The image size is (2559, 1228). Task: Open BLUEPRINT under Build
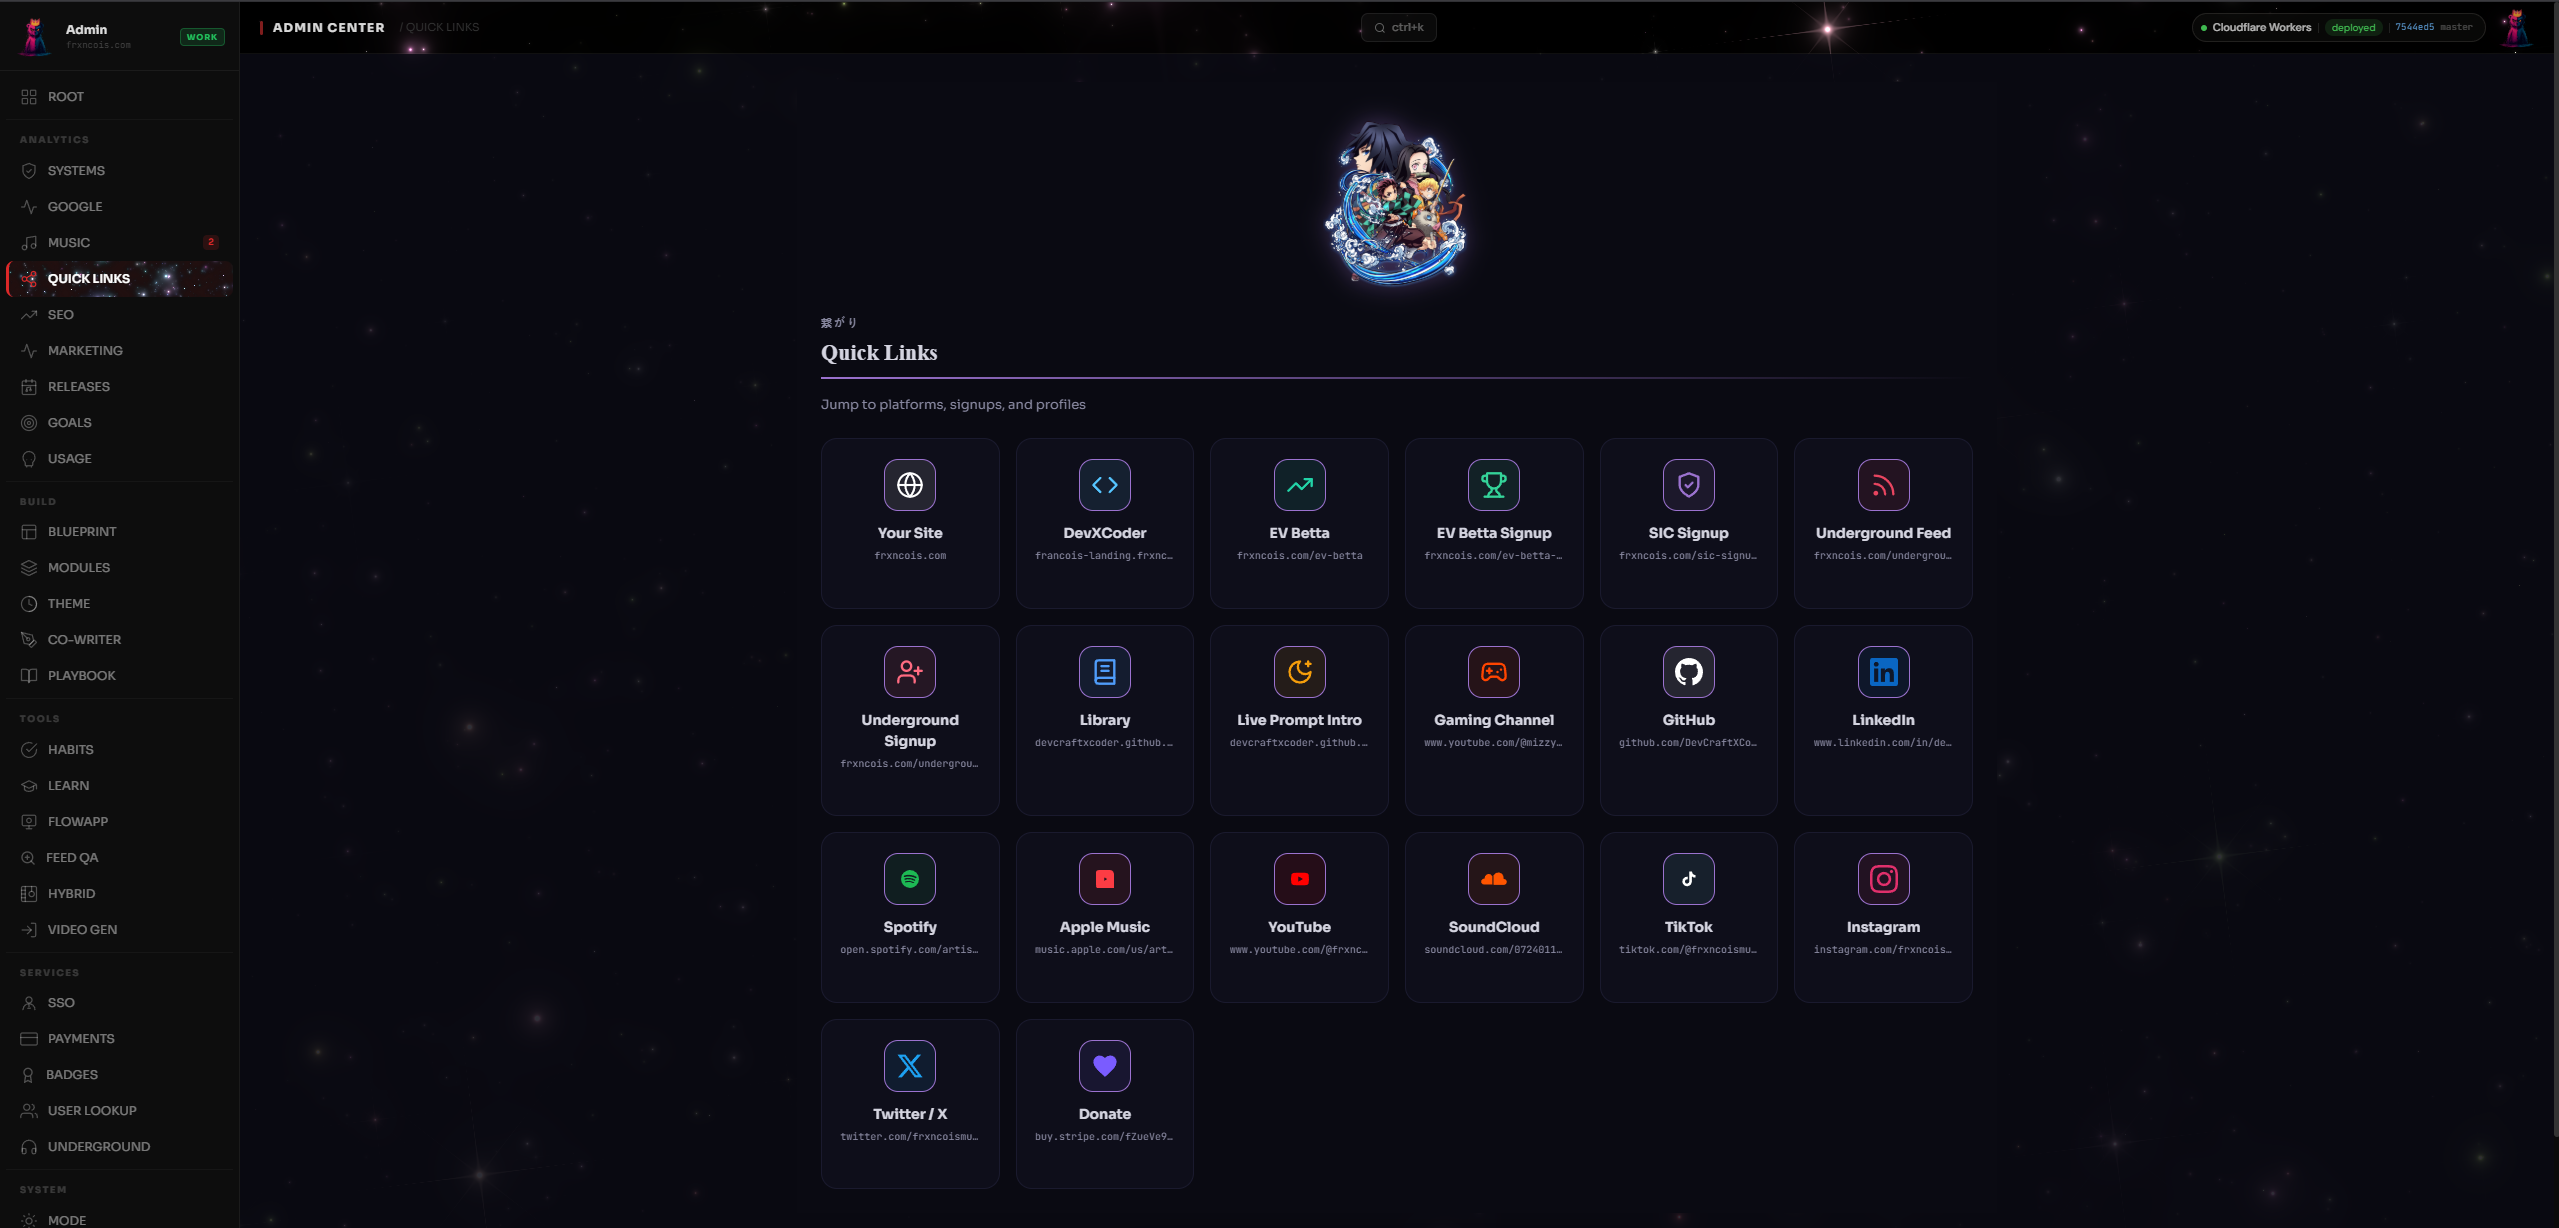120,532
